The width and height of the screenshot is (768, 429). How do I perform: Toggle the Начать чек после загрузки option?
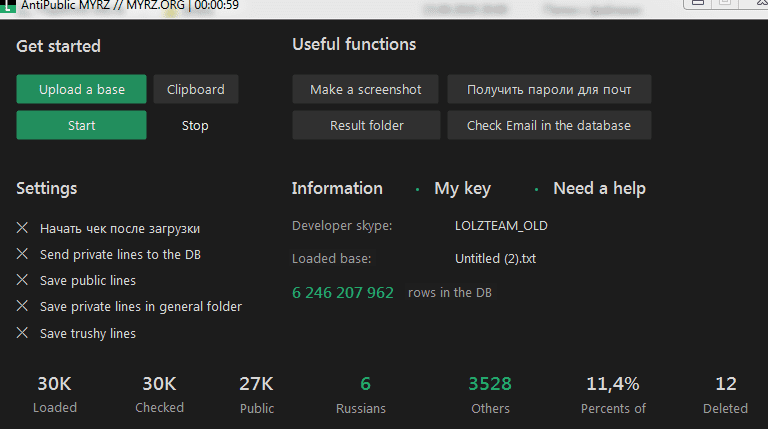[x=23, y=228]
